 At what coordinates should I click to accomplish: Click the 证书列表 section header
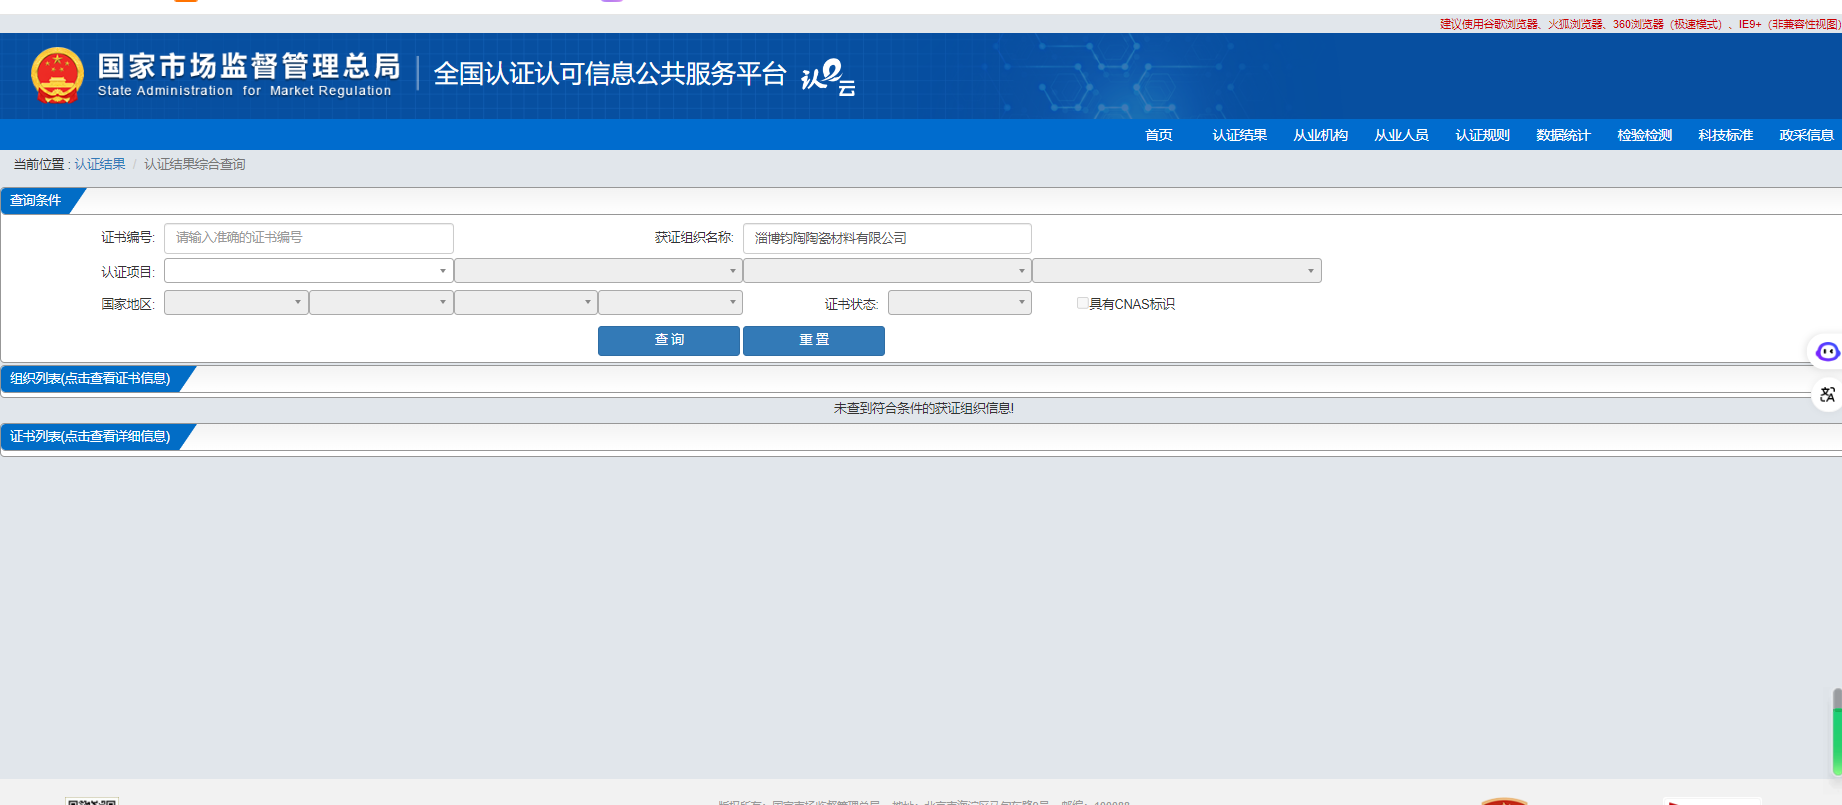90,436
